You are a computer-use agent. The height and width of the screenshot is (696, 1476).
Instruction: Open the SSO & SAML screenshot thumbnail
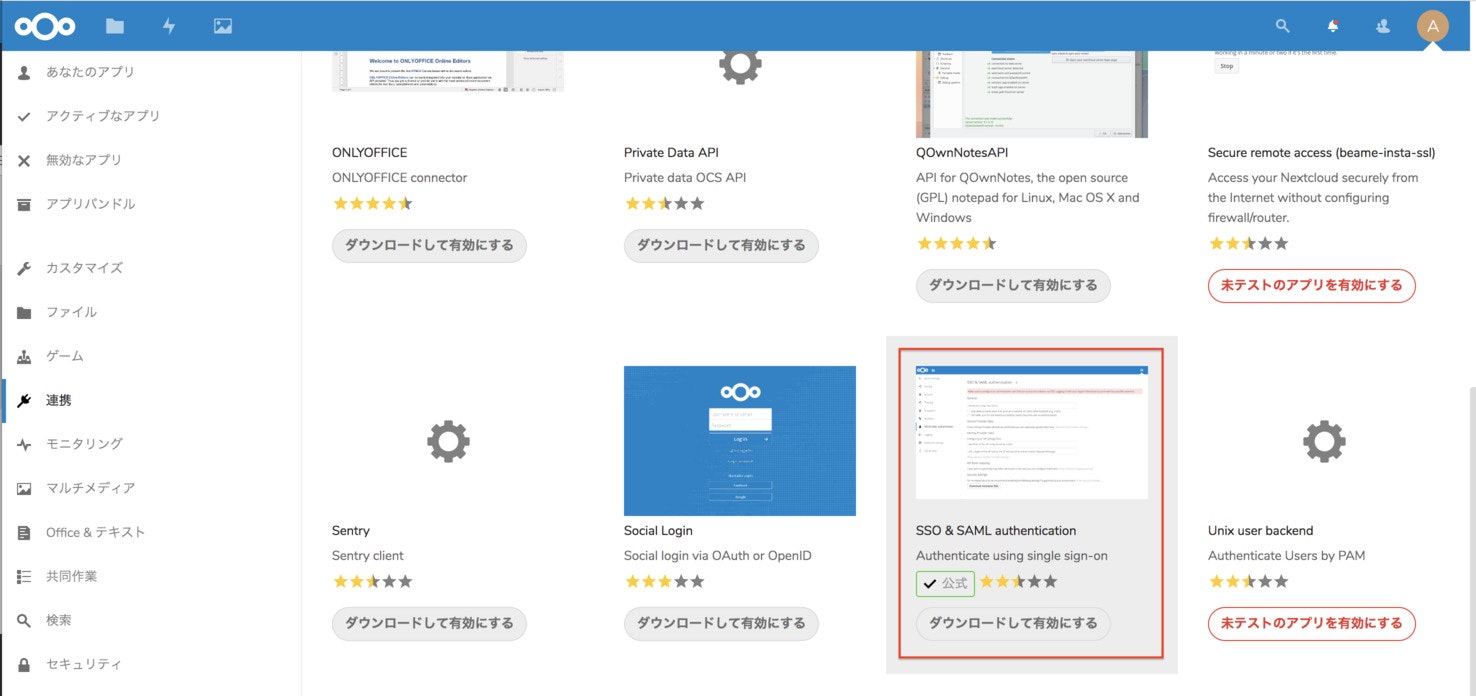tap(1032, 433)
